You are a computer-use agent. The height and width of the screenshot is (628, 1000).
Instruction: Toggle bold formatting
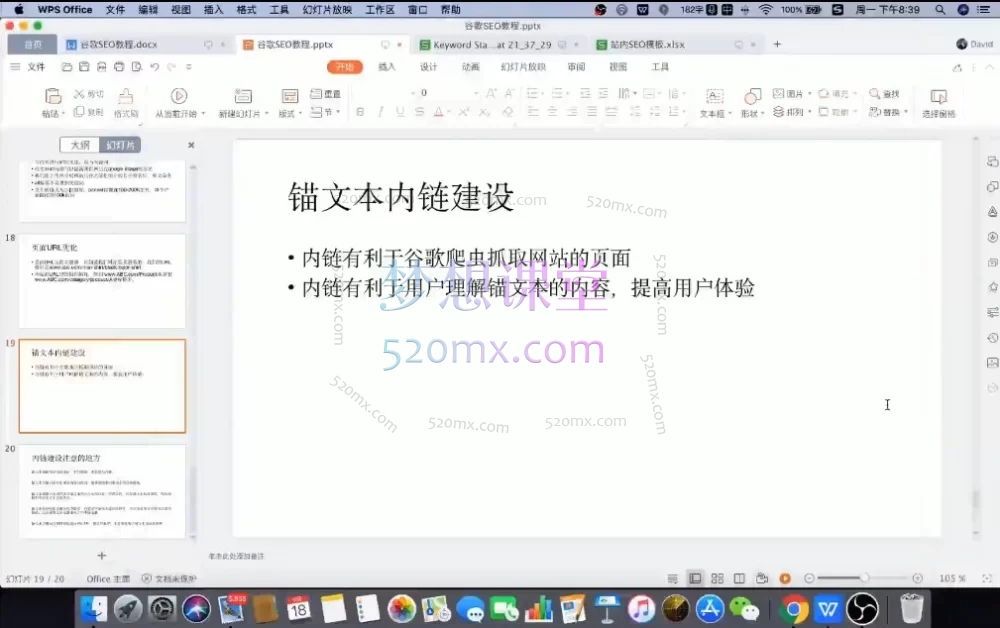click(360, 112)
